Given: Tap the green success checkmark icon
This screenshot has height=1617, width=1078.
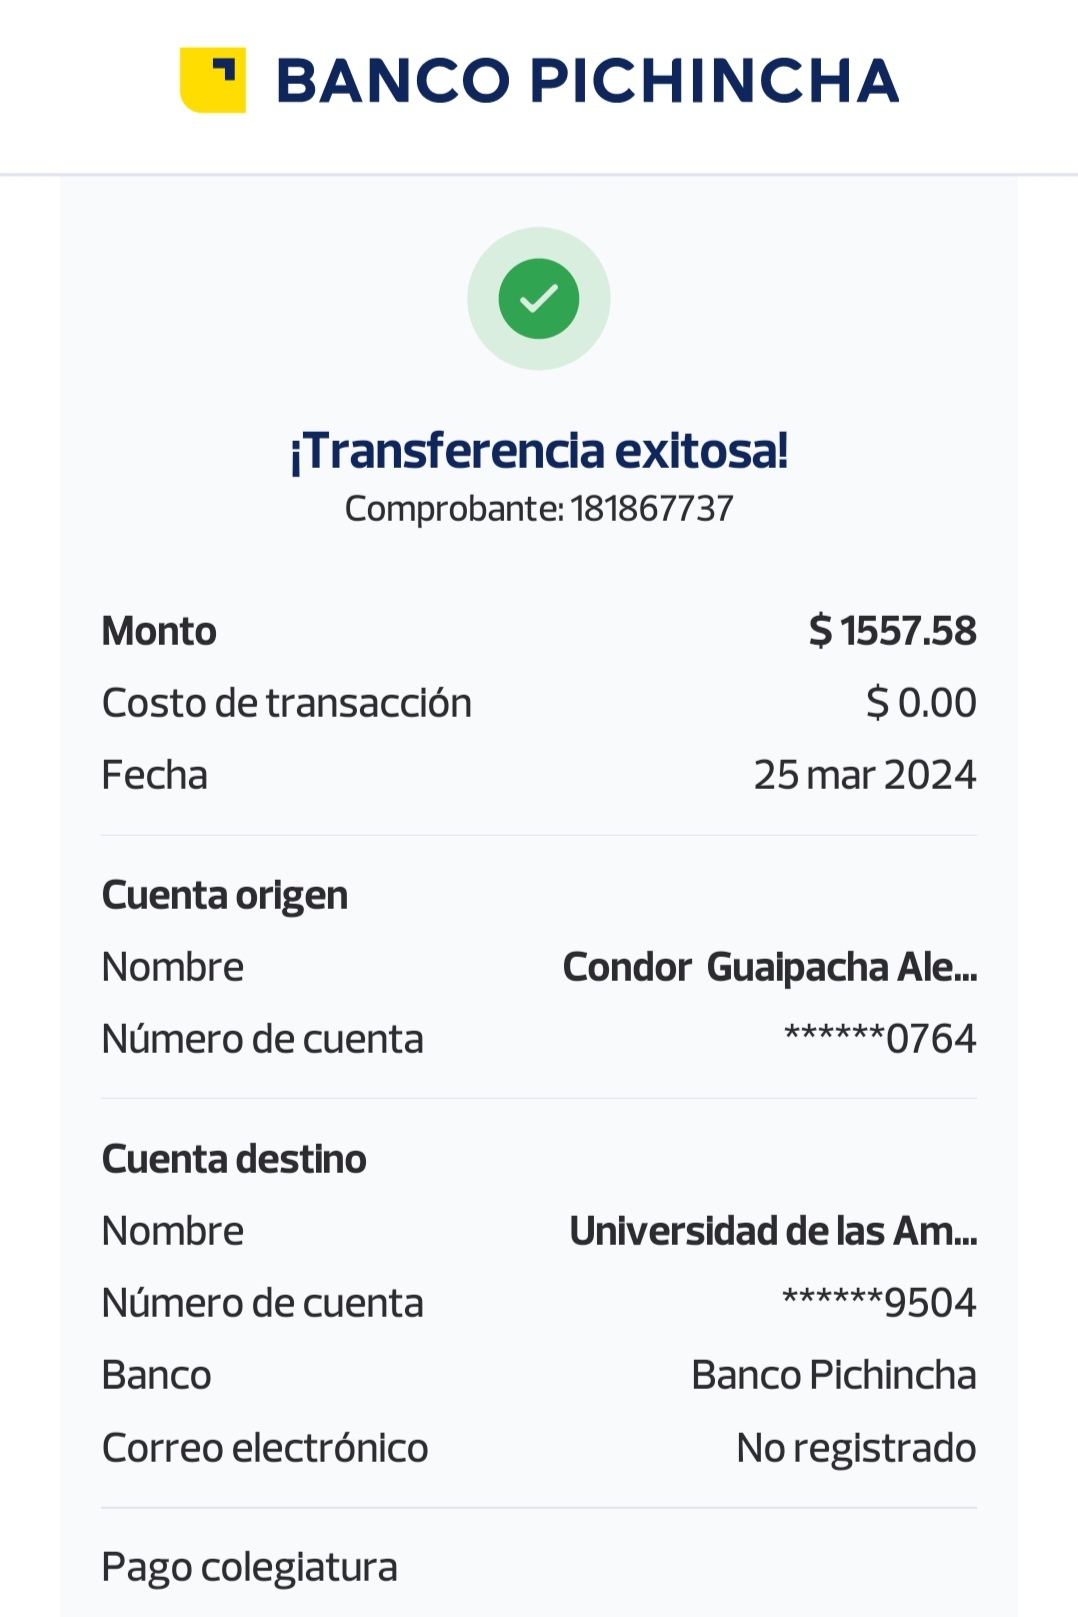Looking at the screenshot, I should (539, 299).
